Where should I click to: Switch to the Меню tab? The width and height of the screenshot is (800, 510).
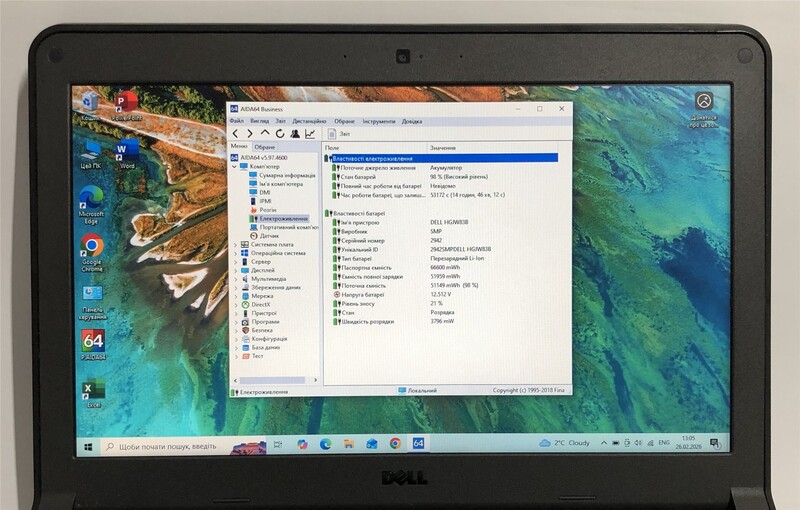coord(239,146)
